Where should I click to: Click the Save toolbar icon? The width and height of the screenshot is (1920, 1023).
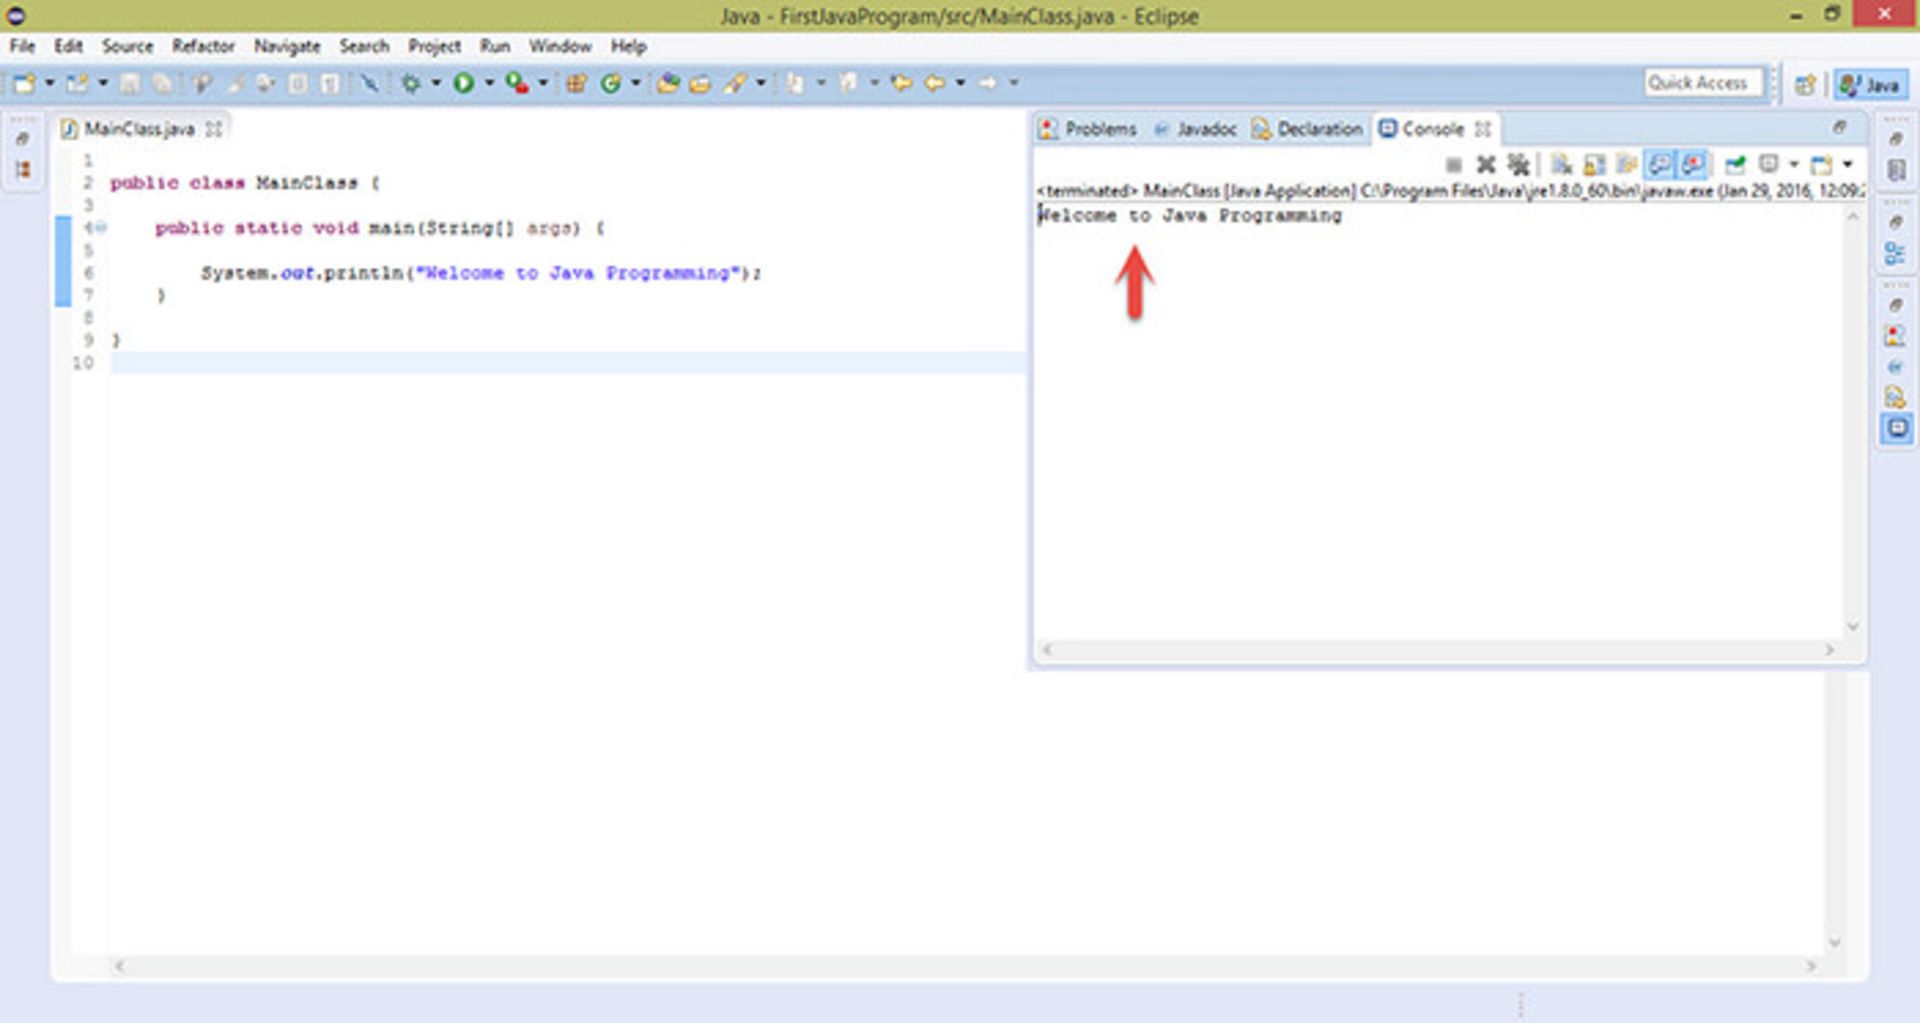tap(130, 83)
